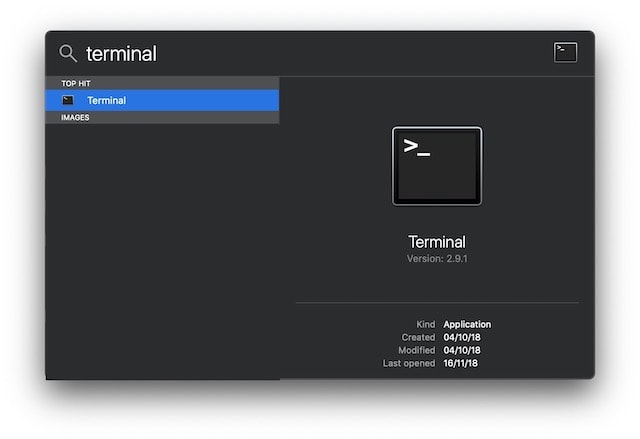Select the Terminal top hit result

pyautogui.click(x=162, y=100)
